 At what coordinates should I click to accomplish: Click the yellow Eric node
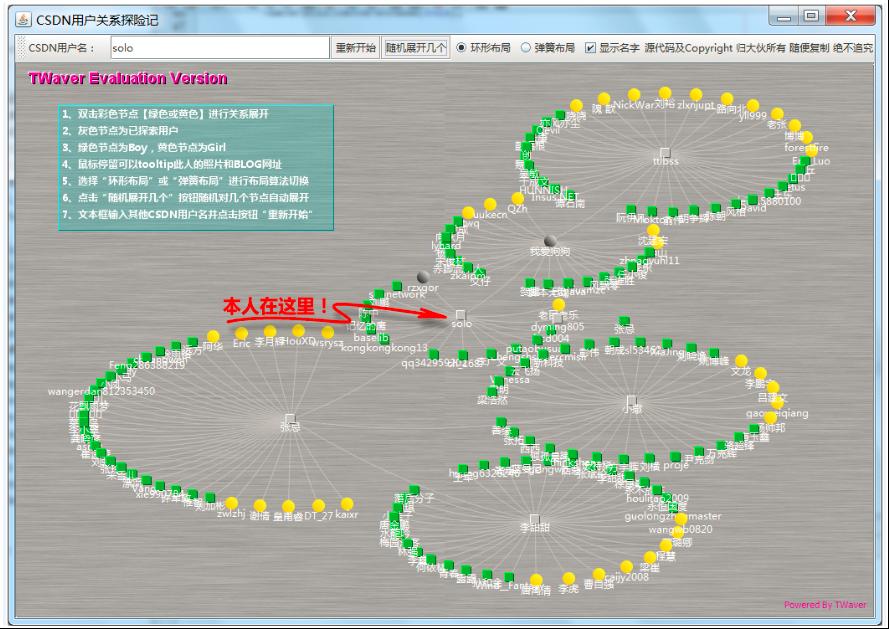coord(242,333)
